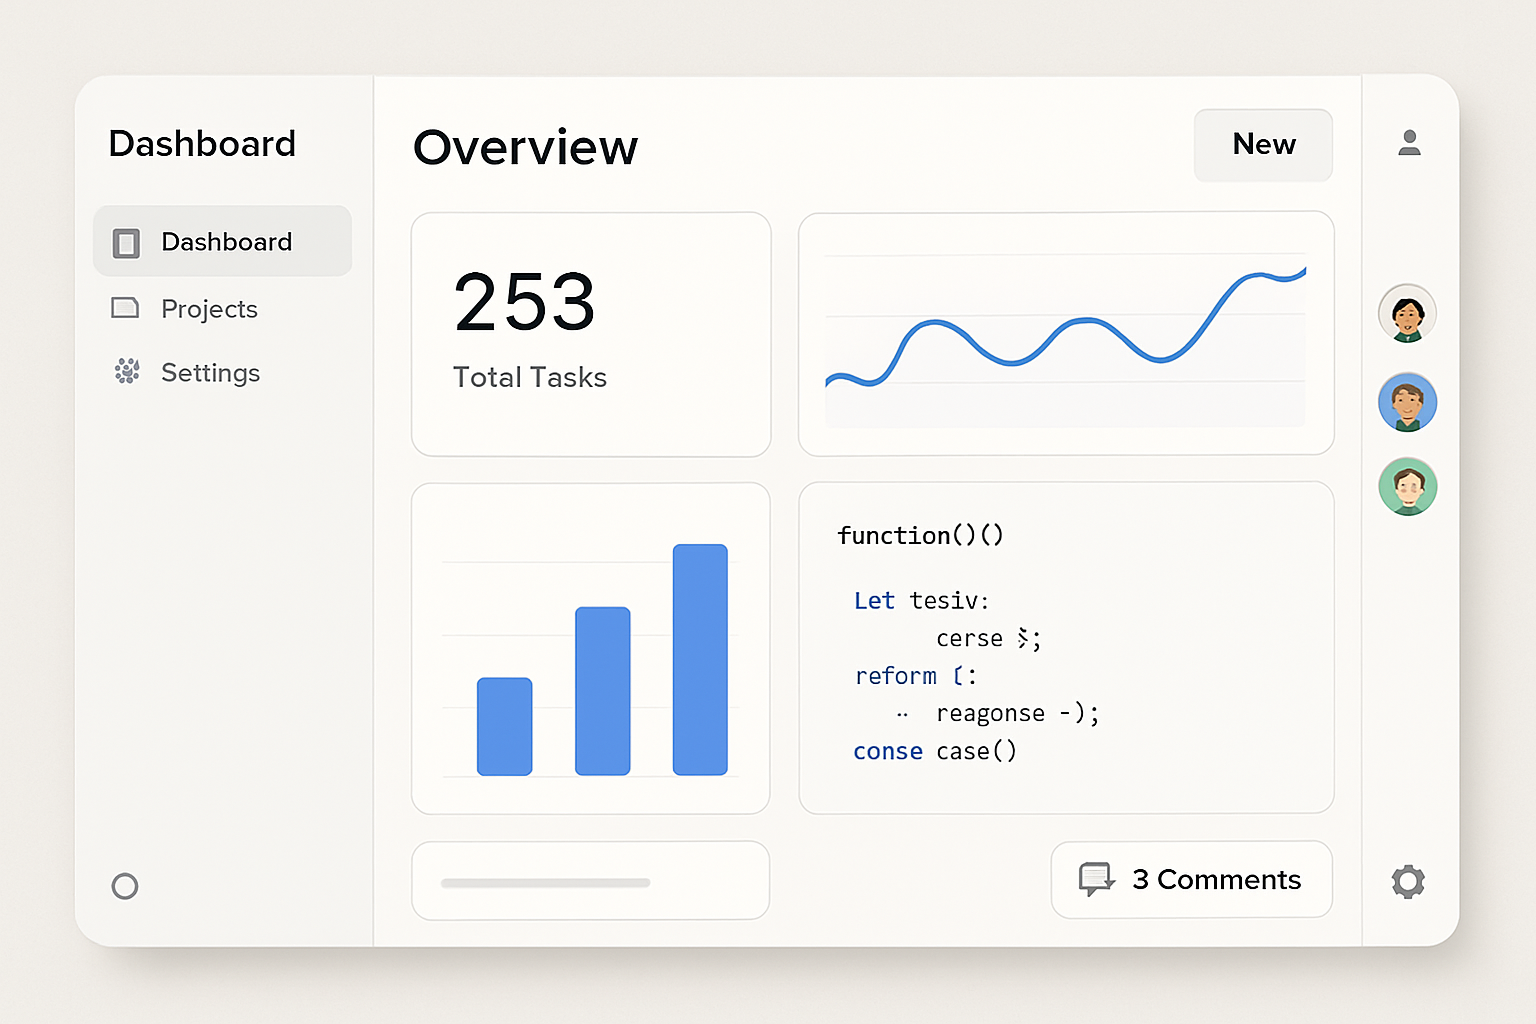Image resolution: width=1536 pixels, height=1024 pixels.
Task: Open Projects via the document icon
Action: [x=126, y=309]
